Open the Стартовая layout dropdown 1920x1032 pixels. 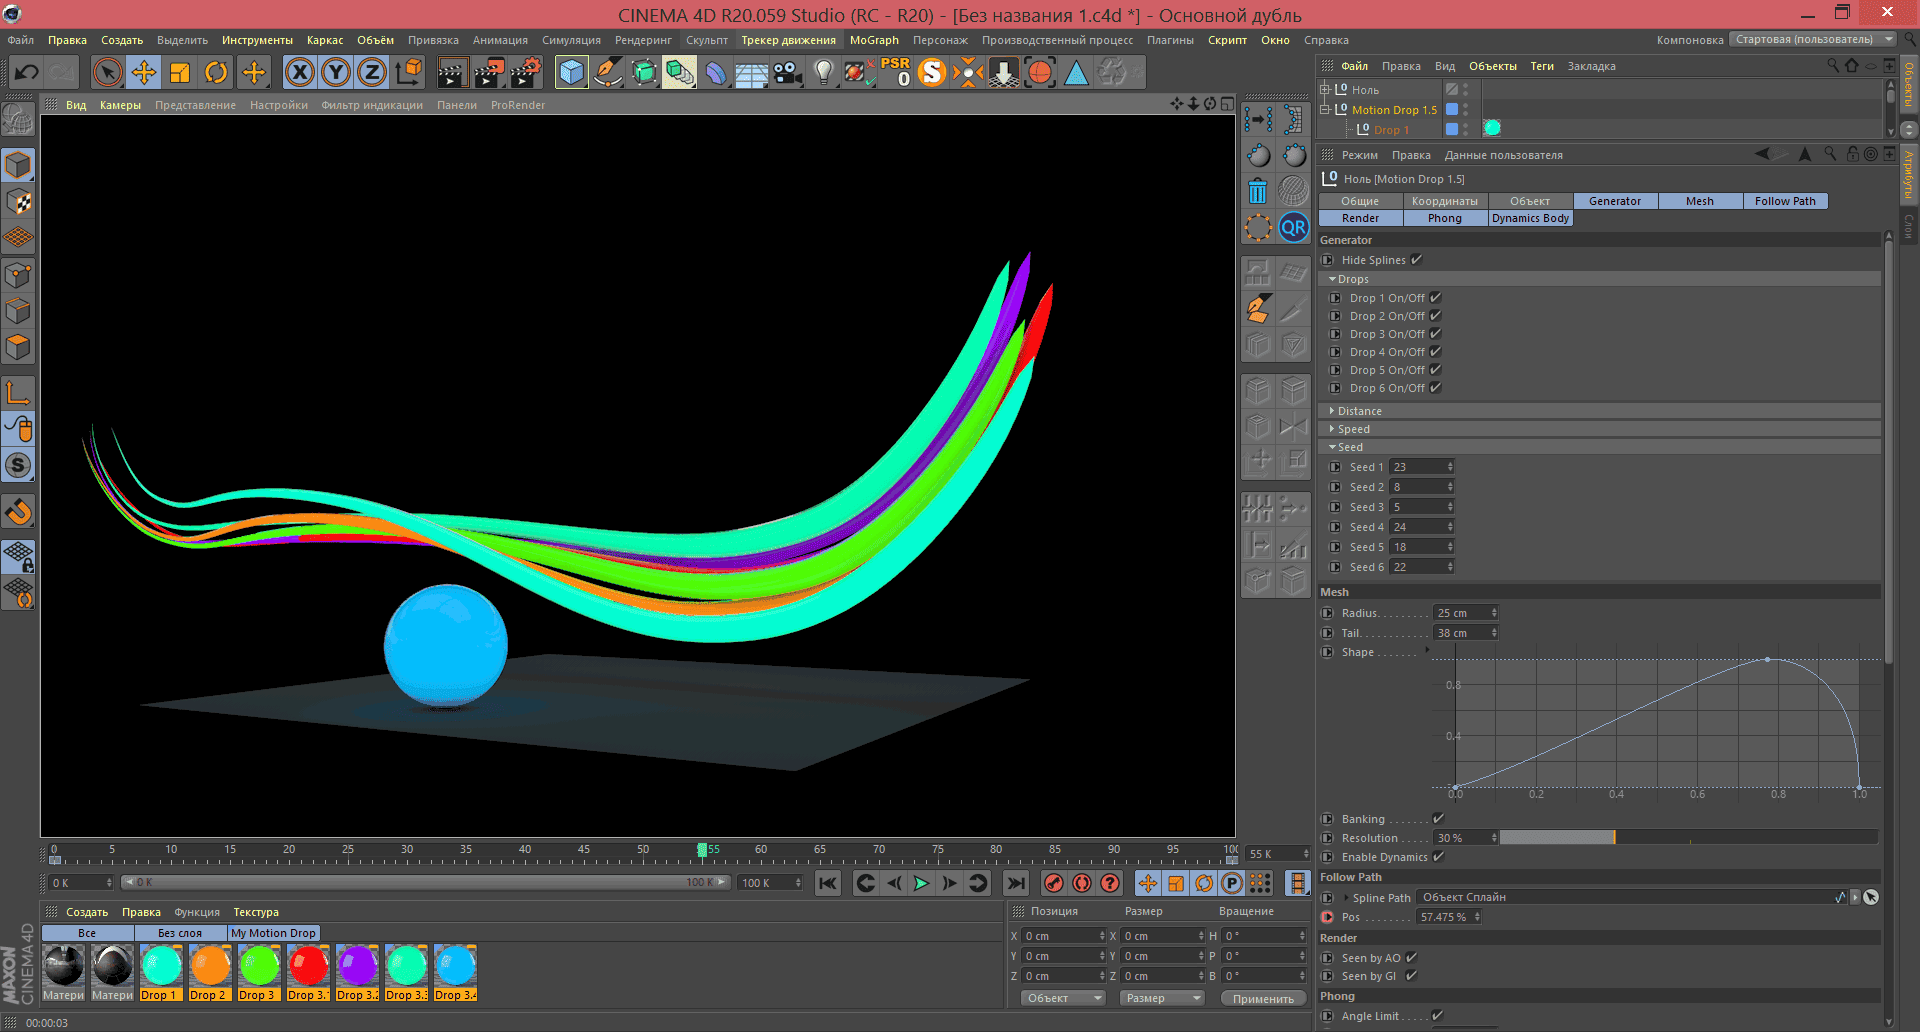(1814, 40)
